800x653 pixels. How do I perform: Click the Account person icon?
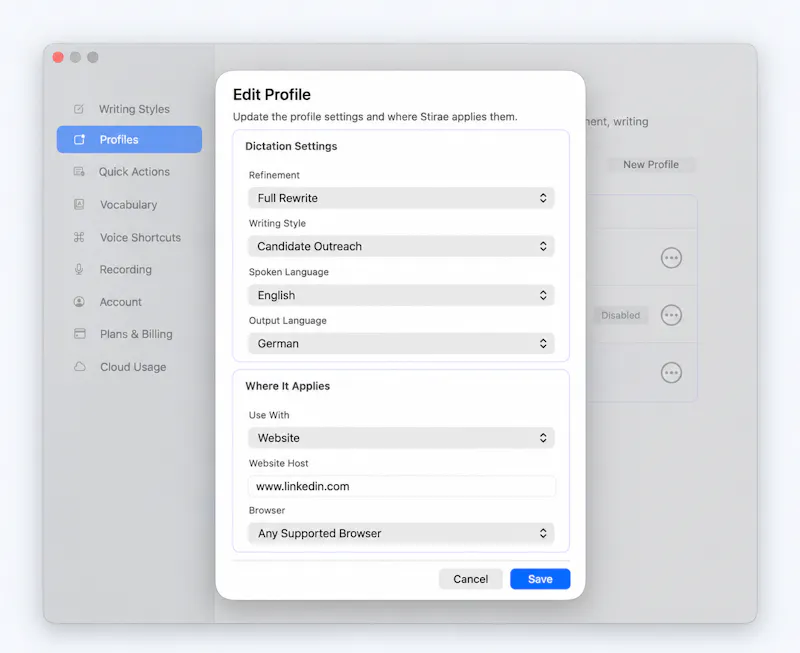[79, 302]
